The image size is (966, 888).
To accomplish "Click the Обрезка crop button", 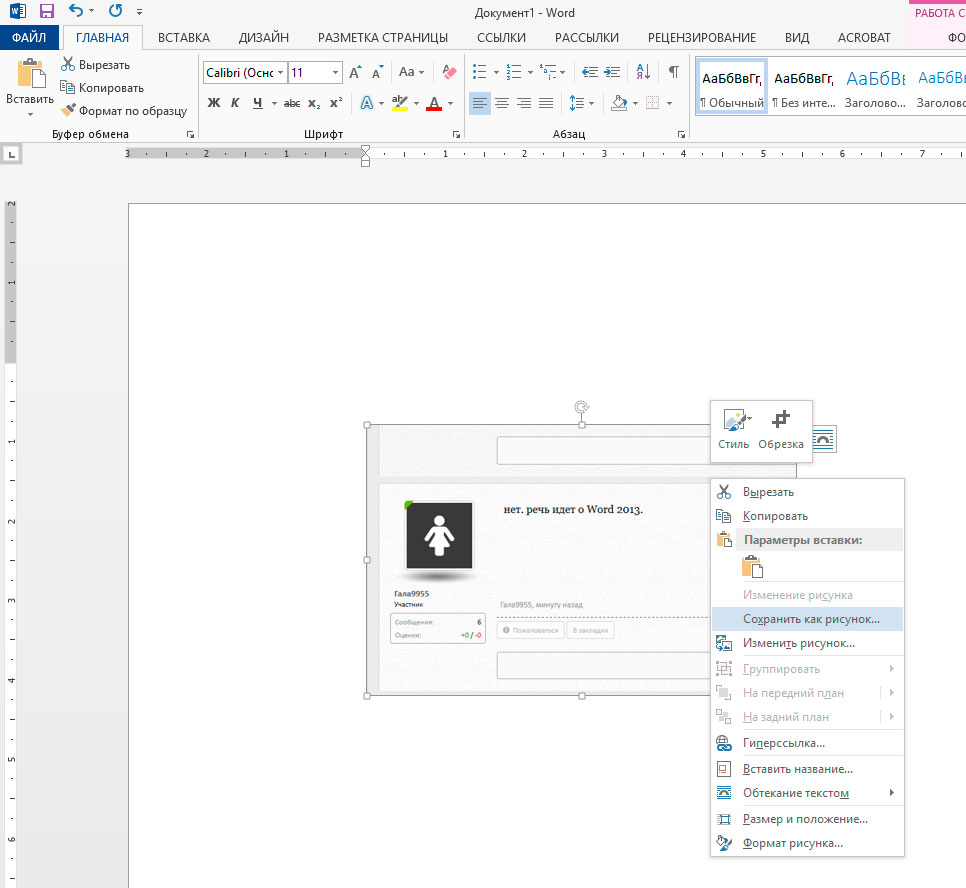I will [x=781, y=430].
